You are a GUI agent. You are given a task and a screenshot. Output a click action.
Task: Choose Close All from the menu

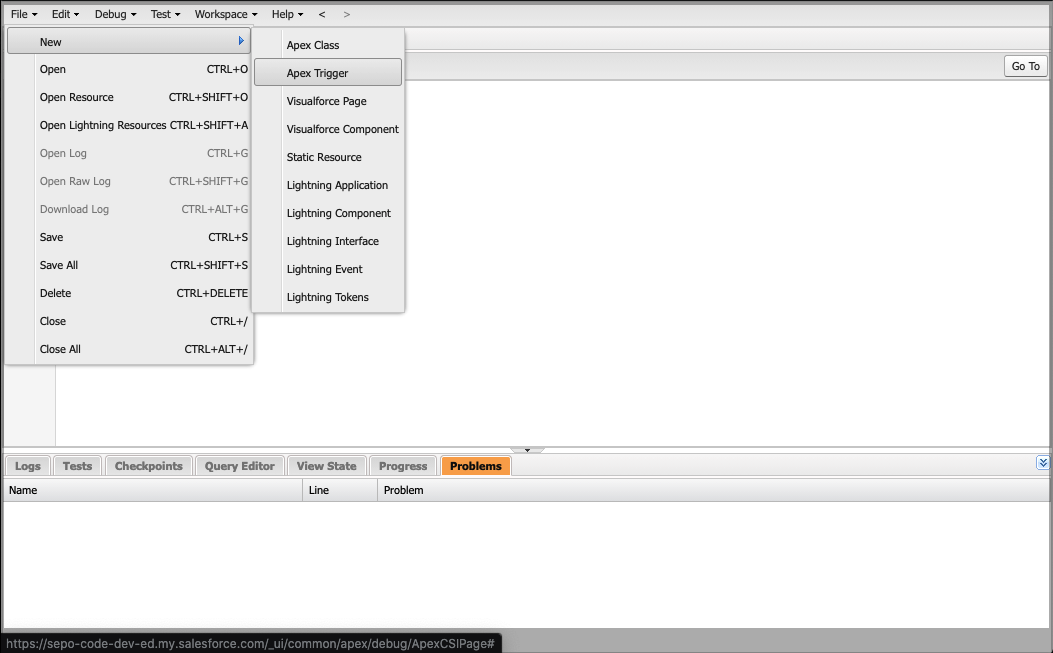129,349
